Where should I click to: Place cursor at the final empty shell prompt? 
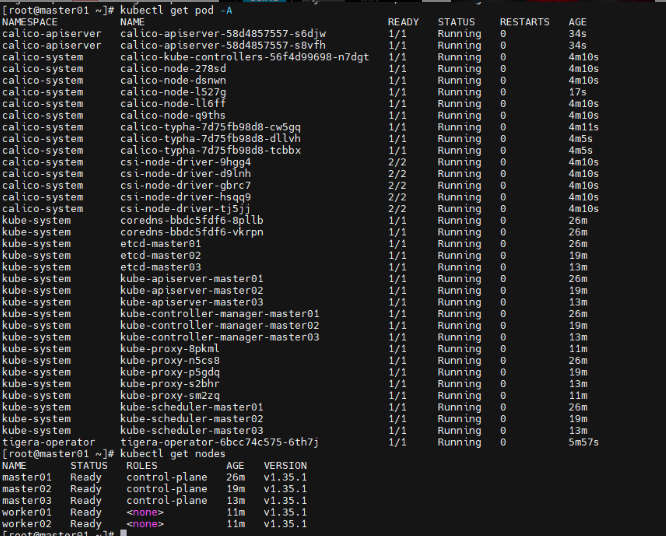click(123, 534)
